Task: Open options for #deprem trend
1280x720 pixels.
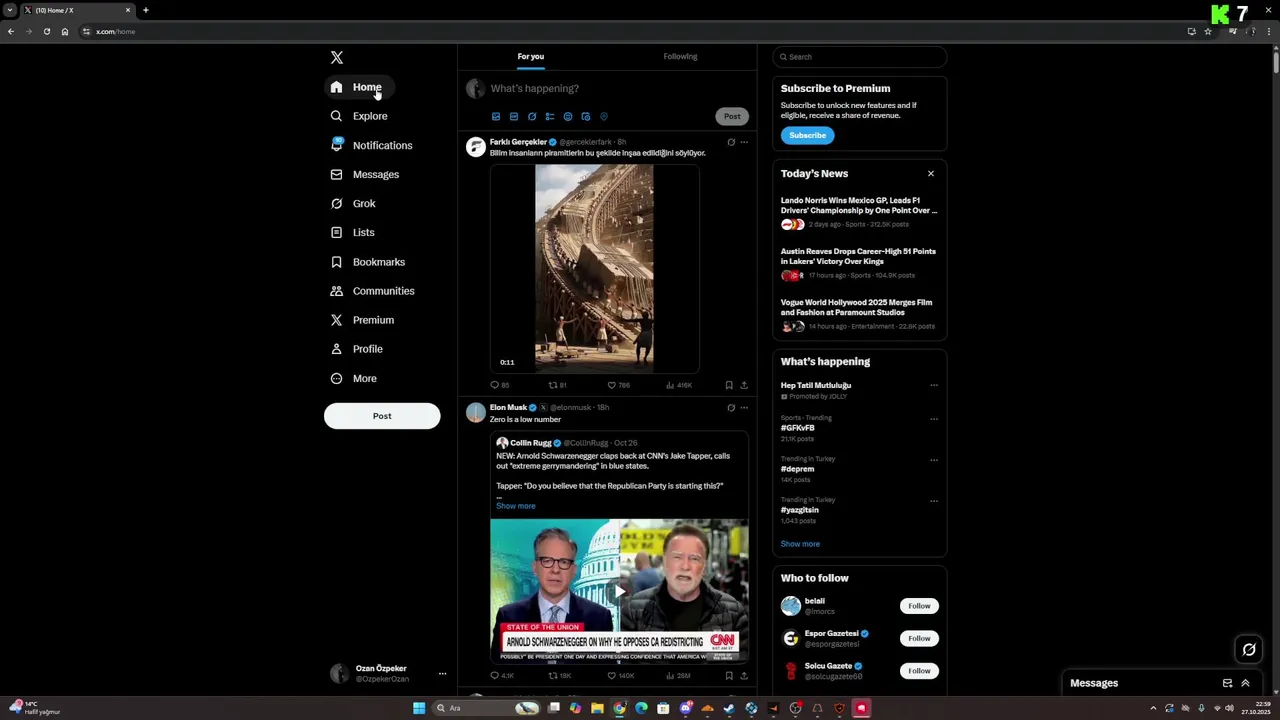Action: point(933,460)
